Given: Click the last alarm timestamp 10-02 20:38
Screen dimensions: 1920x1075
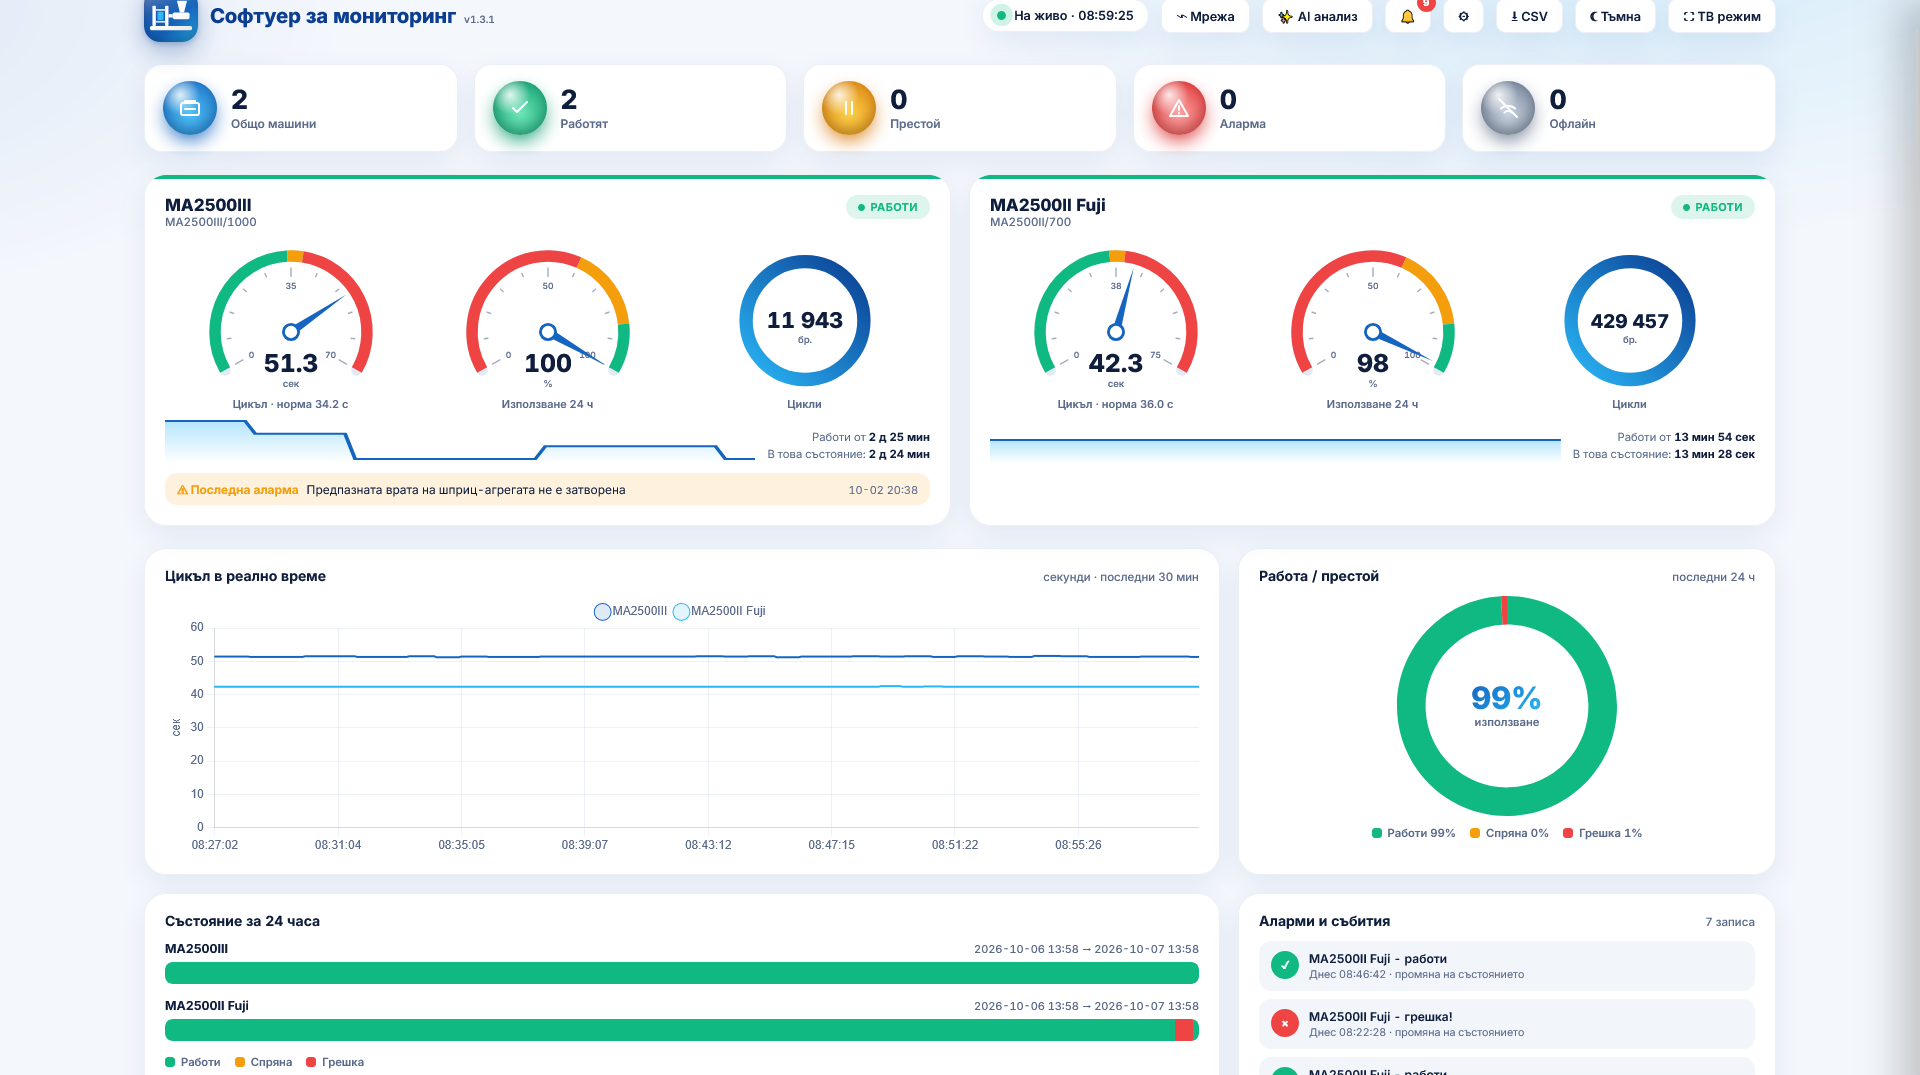Looking at the screenshot, I should pyautogui.click(x=883, y=490).
